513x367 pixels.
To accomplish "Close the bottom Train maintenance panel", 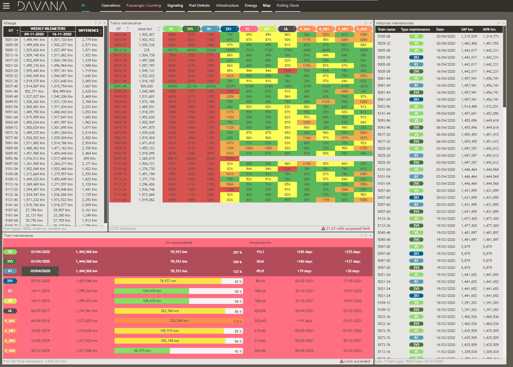I will [x=370, y=236].
